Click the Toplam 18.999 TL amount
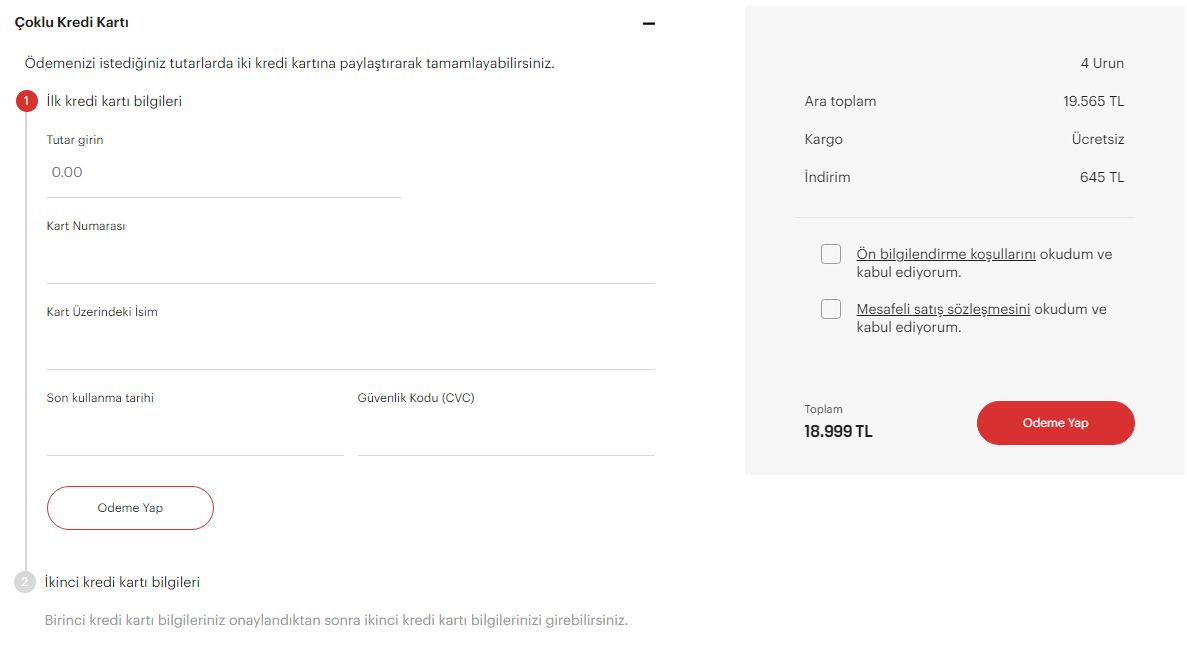 (x=838, y=432)
